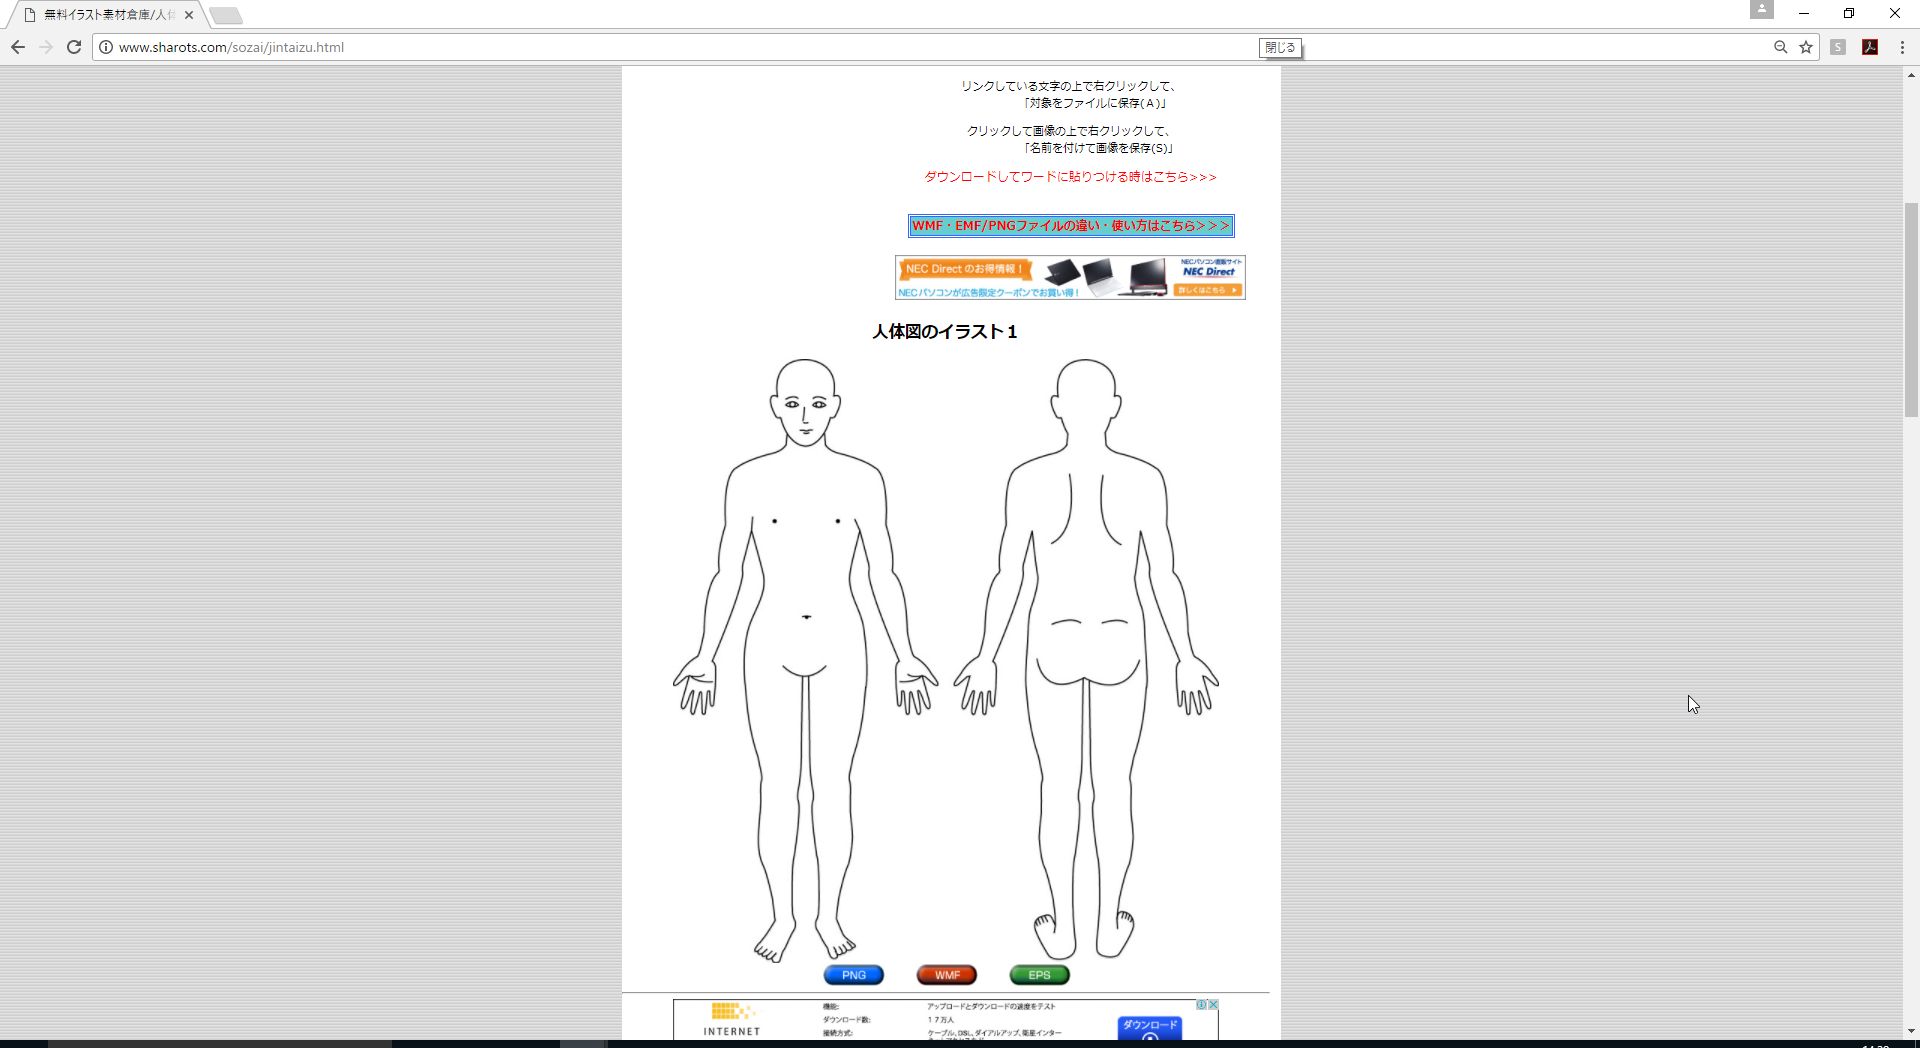Download the illustration as PNG
Viewport: 1920px width, 1048px height.
853,975
